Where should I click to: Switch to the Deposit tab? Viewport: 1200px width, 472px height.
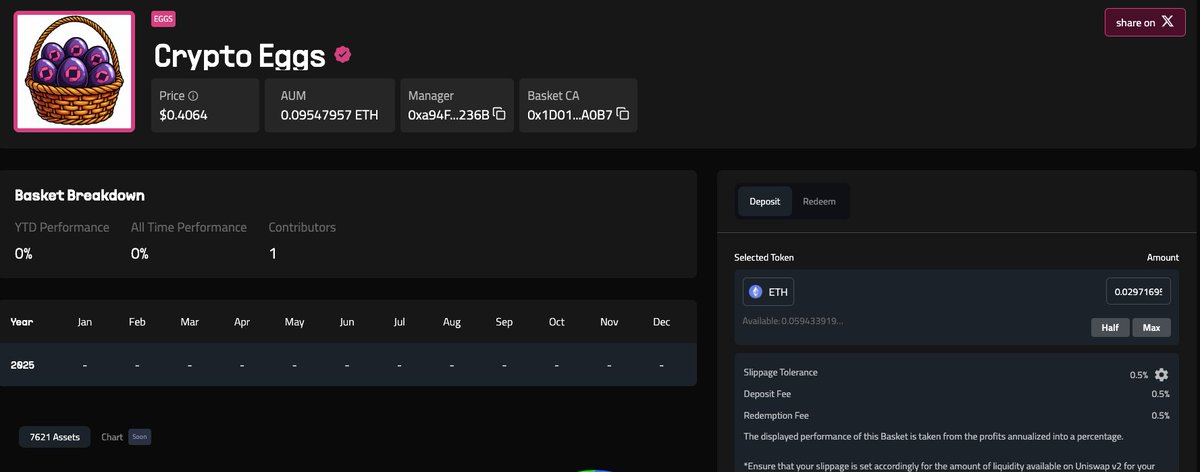click(765, 201)
